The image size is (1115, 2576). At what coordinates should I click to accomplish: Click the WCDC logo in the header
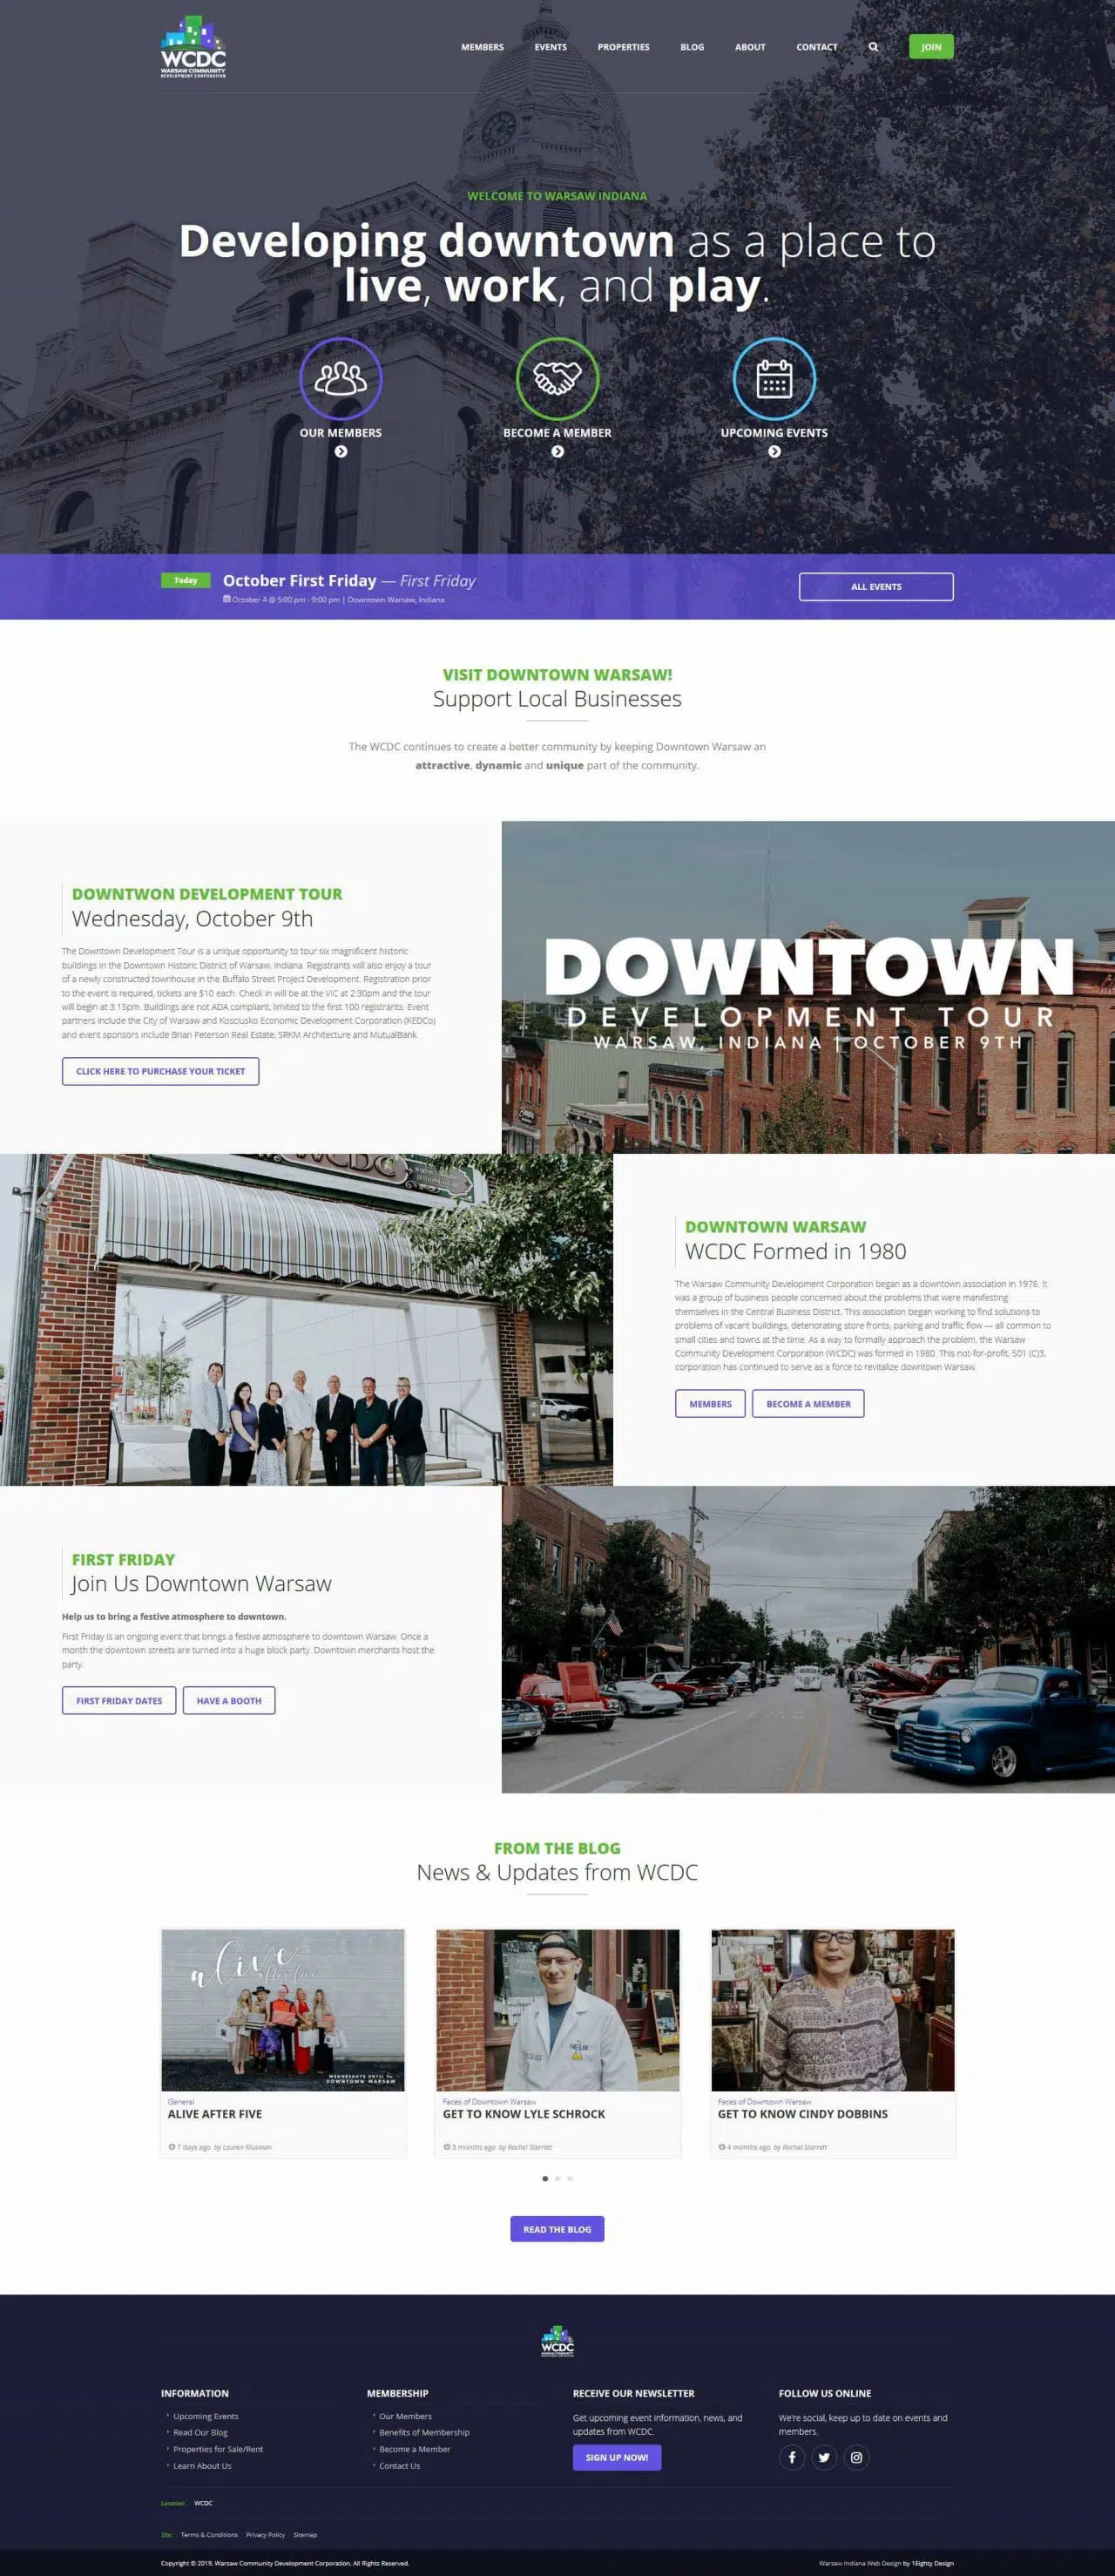[193, 46]
